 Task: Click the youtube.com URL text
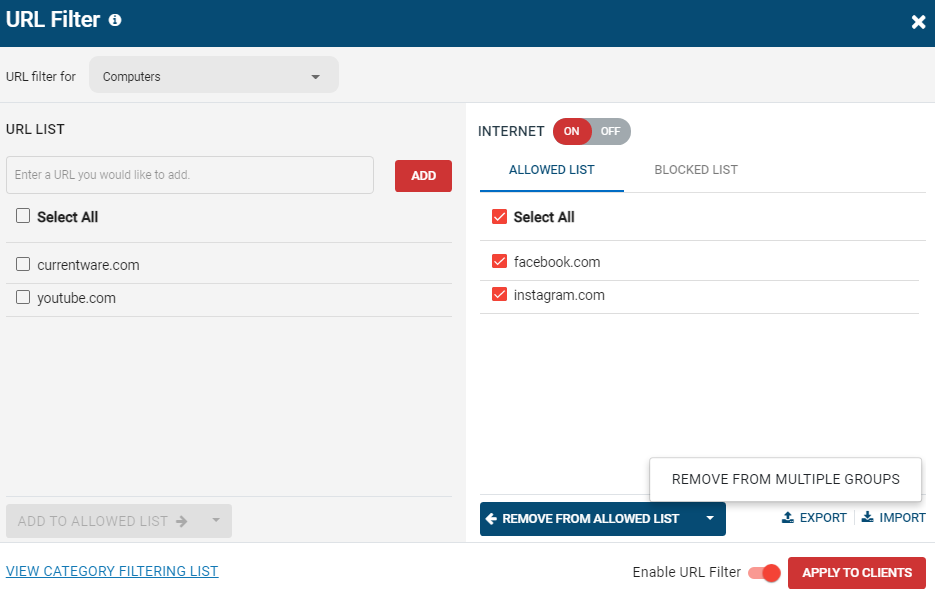coord(76,298)
